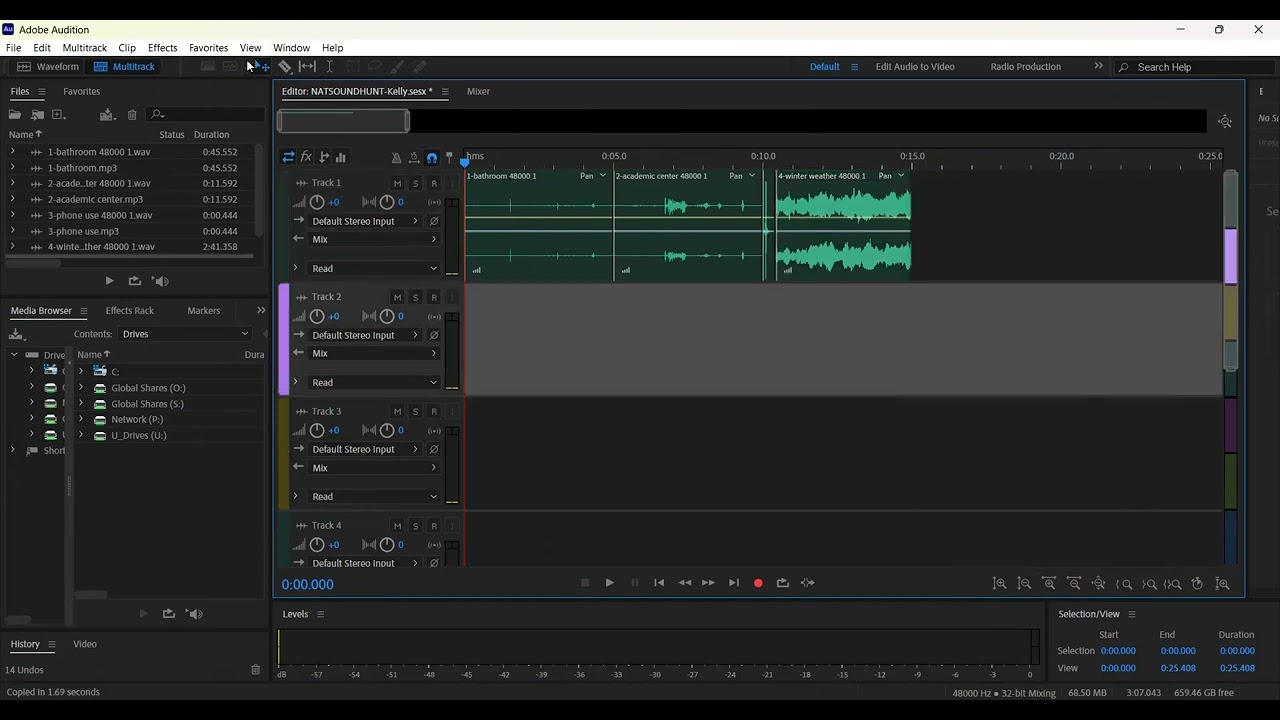Image resolution: width=1280 pixels, height=720 pixels.
Task: Open Track 3 Mix output dropdown
Action: coord(374,468)
